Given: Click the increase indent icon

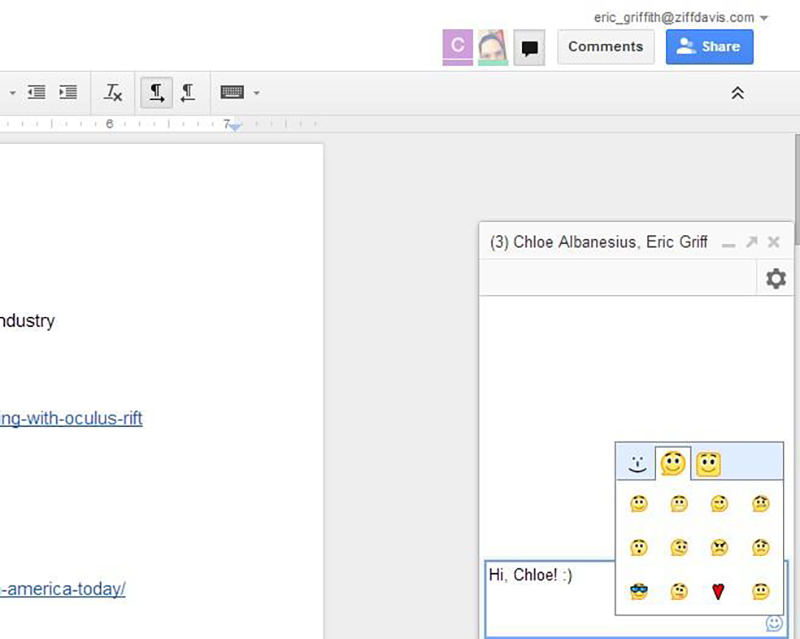Looking at the screenshot, I should (68, 93).
